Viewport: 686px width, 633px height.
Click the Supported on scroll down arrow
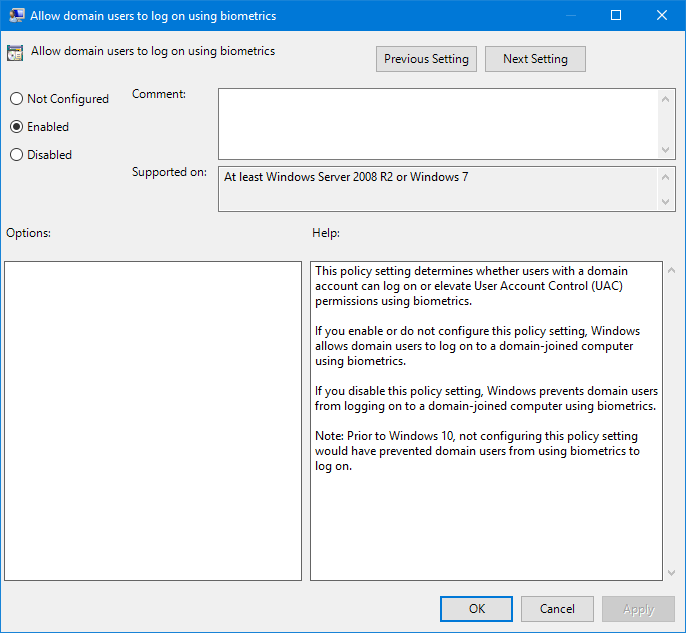(x=668, y=202)
